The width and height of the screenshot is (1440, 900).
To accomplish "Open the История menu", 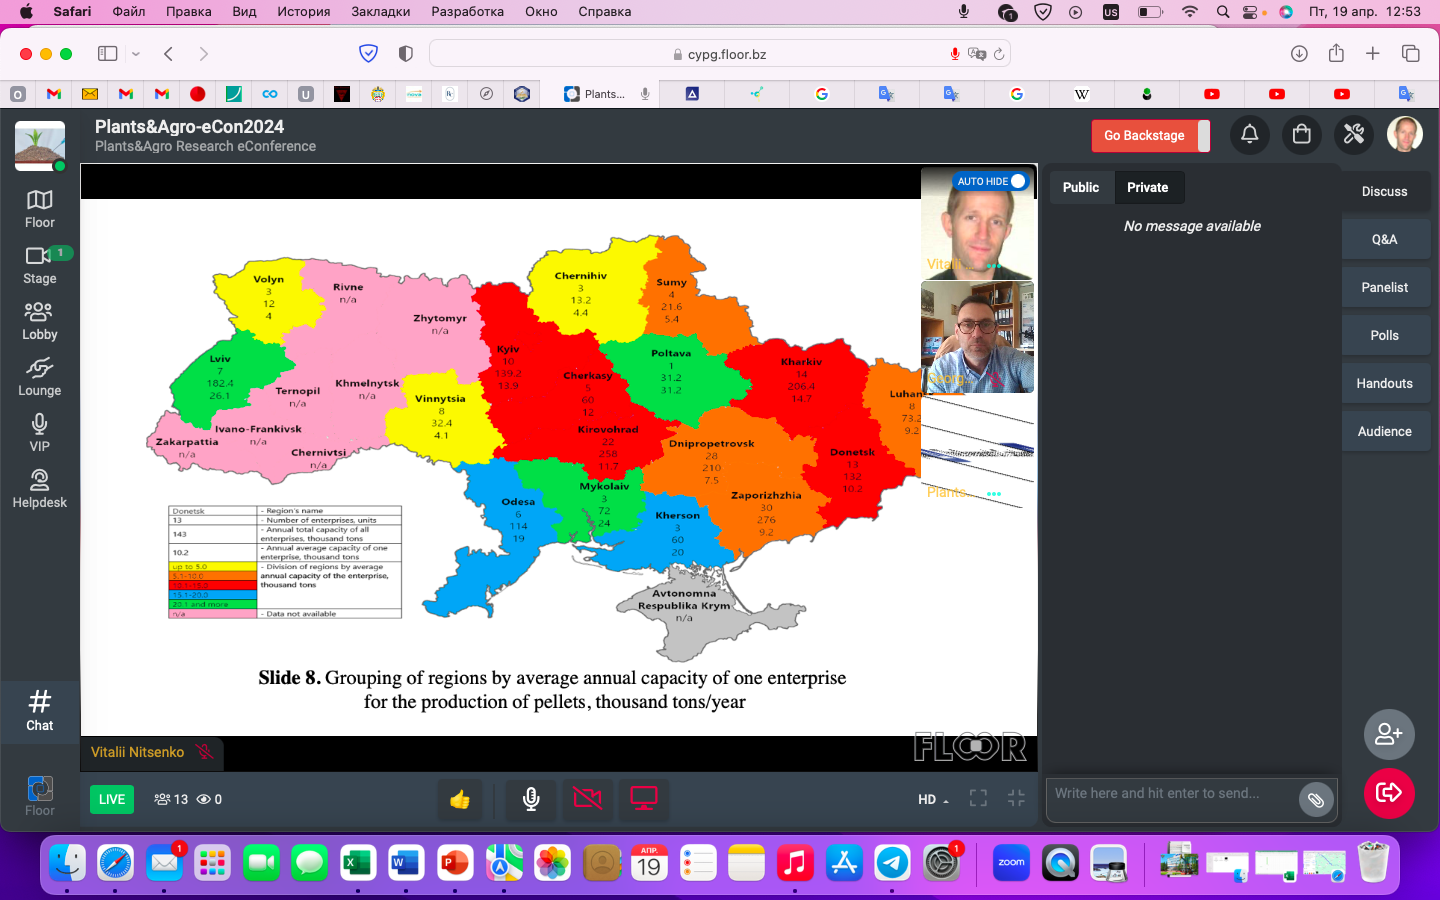I will [x=303, y=11].
